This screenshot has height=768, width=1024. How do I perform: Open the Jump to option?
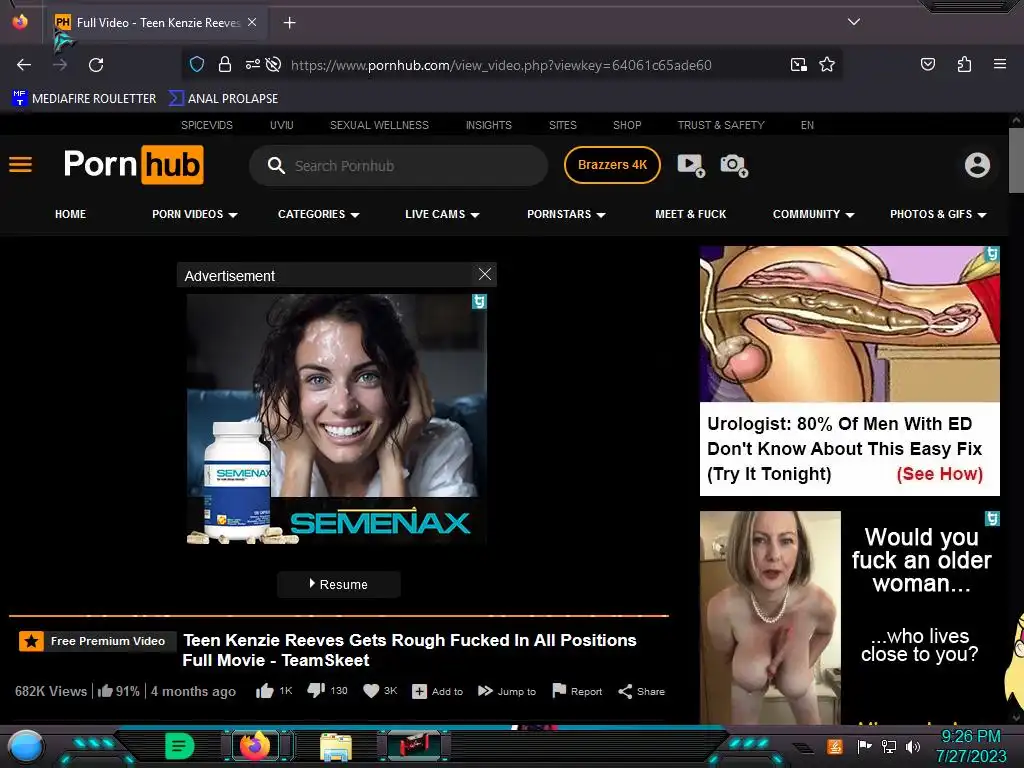[507, 691]
